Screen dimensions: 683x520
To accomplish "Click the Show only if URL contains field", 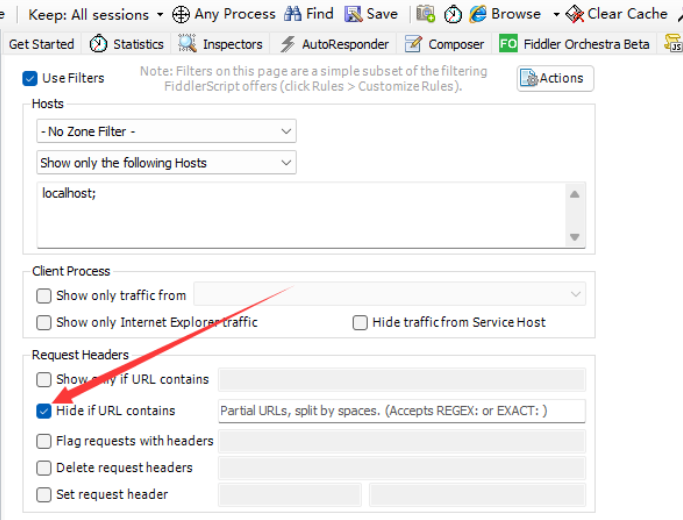I will [x=402, y=380].
